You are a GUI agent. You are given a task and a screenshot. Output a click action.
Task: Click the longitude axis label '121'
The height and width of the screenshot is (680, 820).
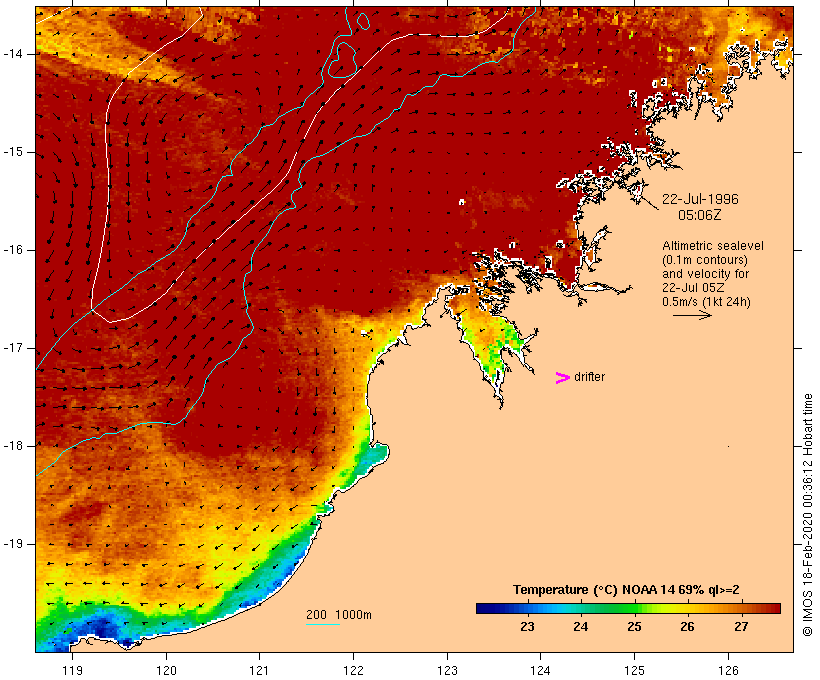coord(259,670)
